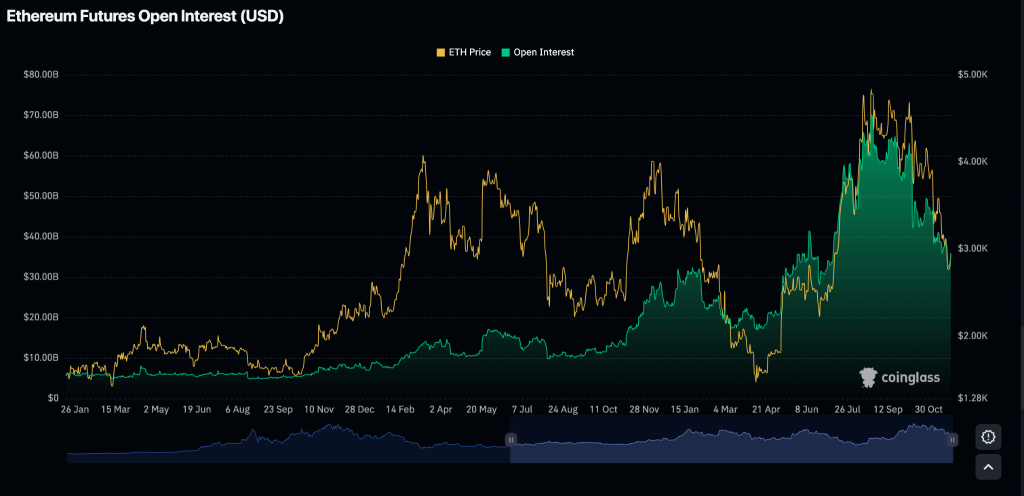Image resolution: width=1024 pixels, height=496 pixels.
Task: Click the left handle of the range slider
Action: pyautogui.click(x=510, y=439)
